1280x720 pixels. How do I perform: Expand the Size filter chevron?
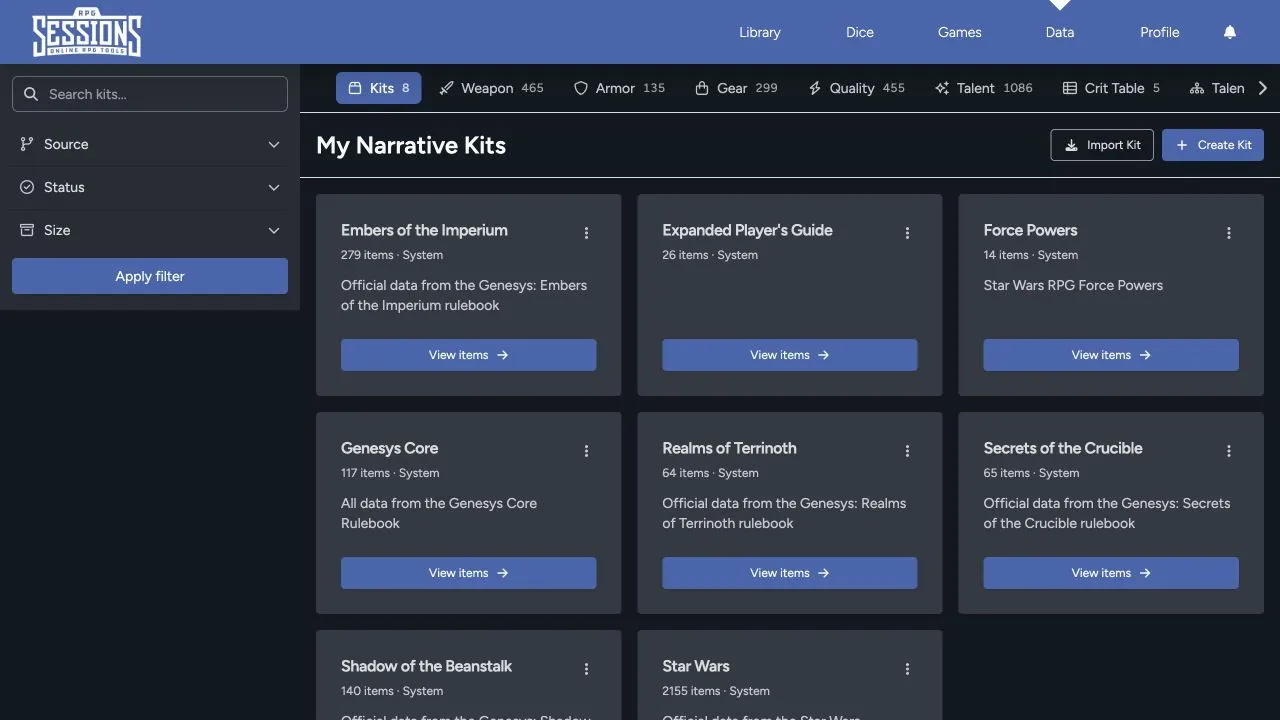[x=274, y=230]
